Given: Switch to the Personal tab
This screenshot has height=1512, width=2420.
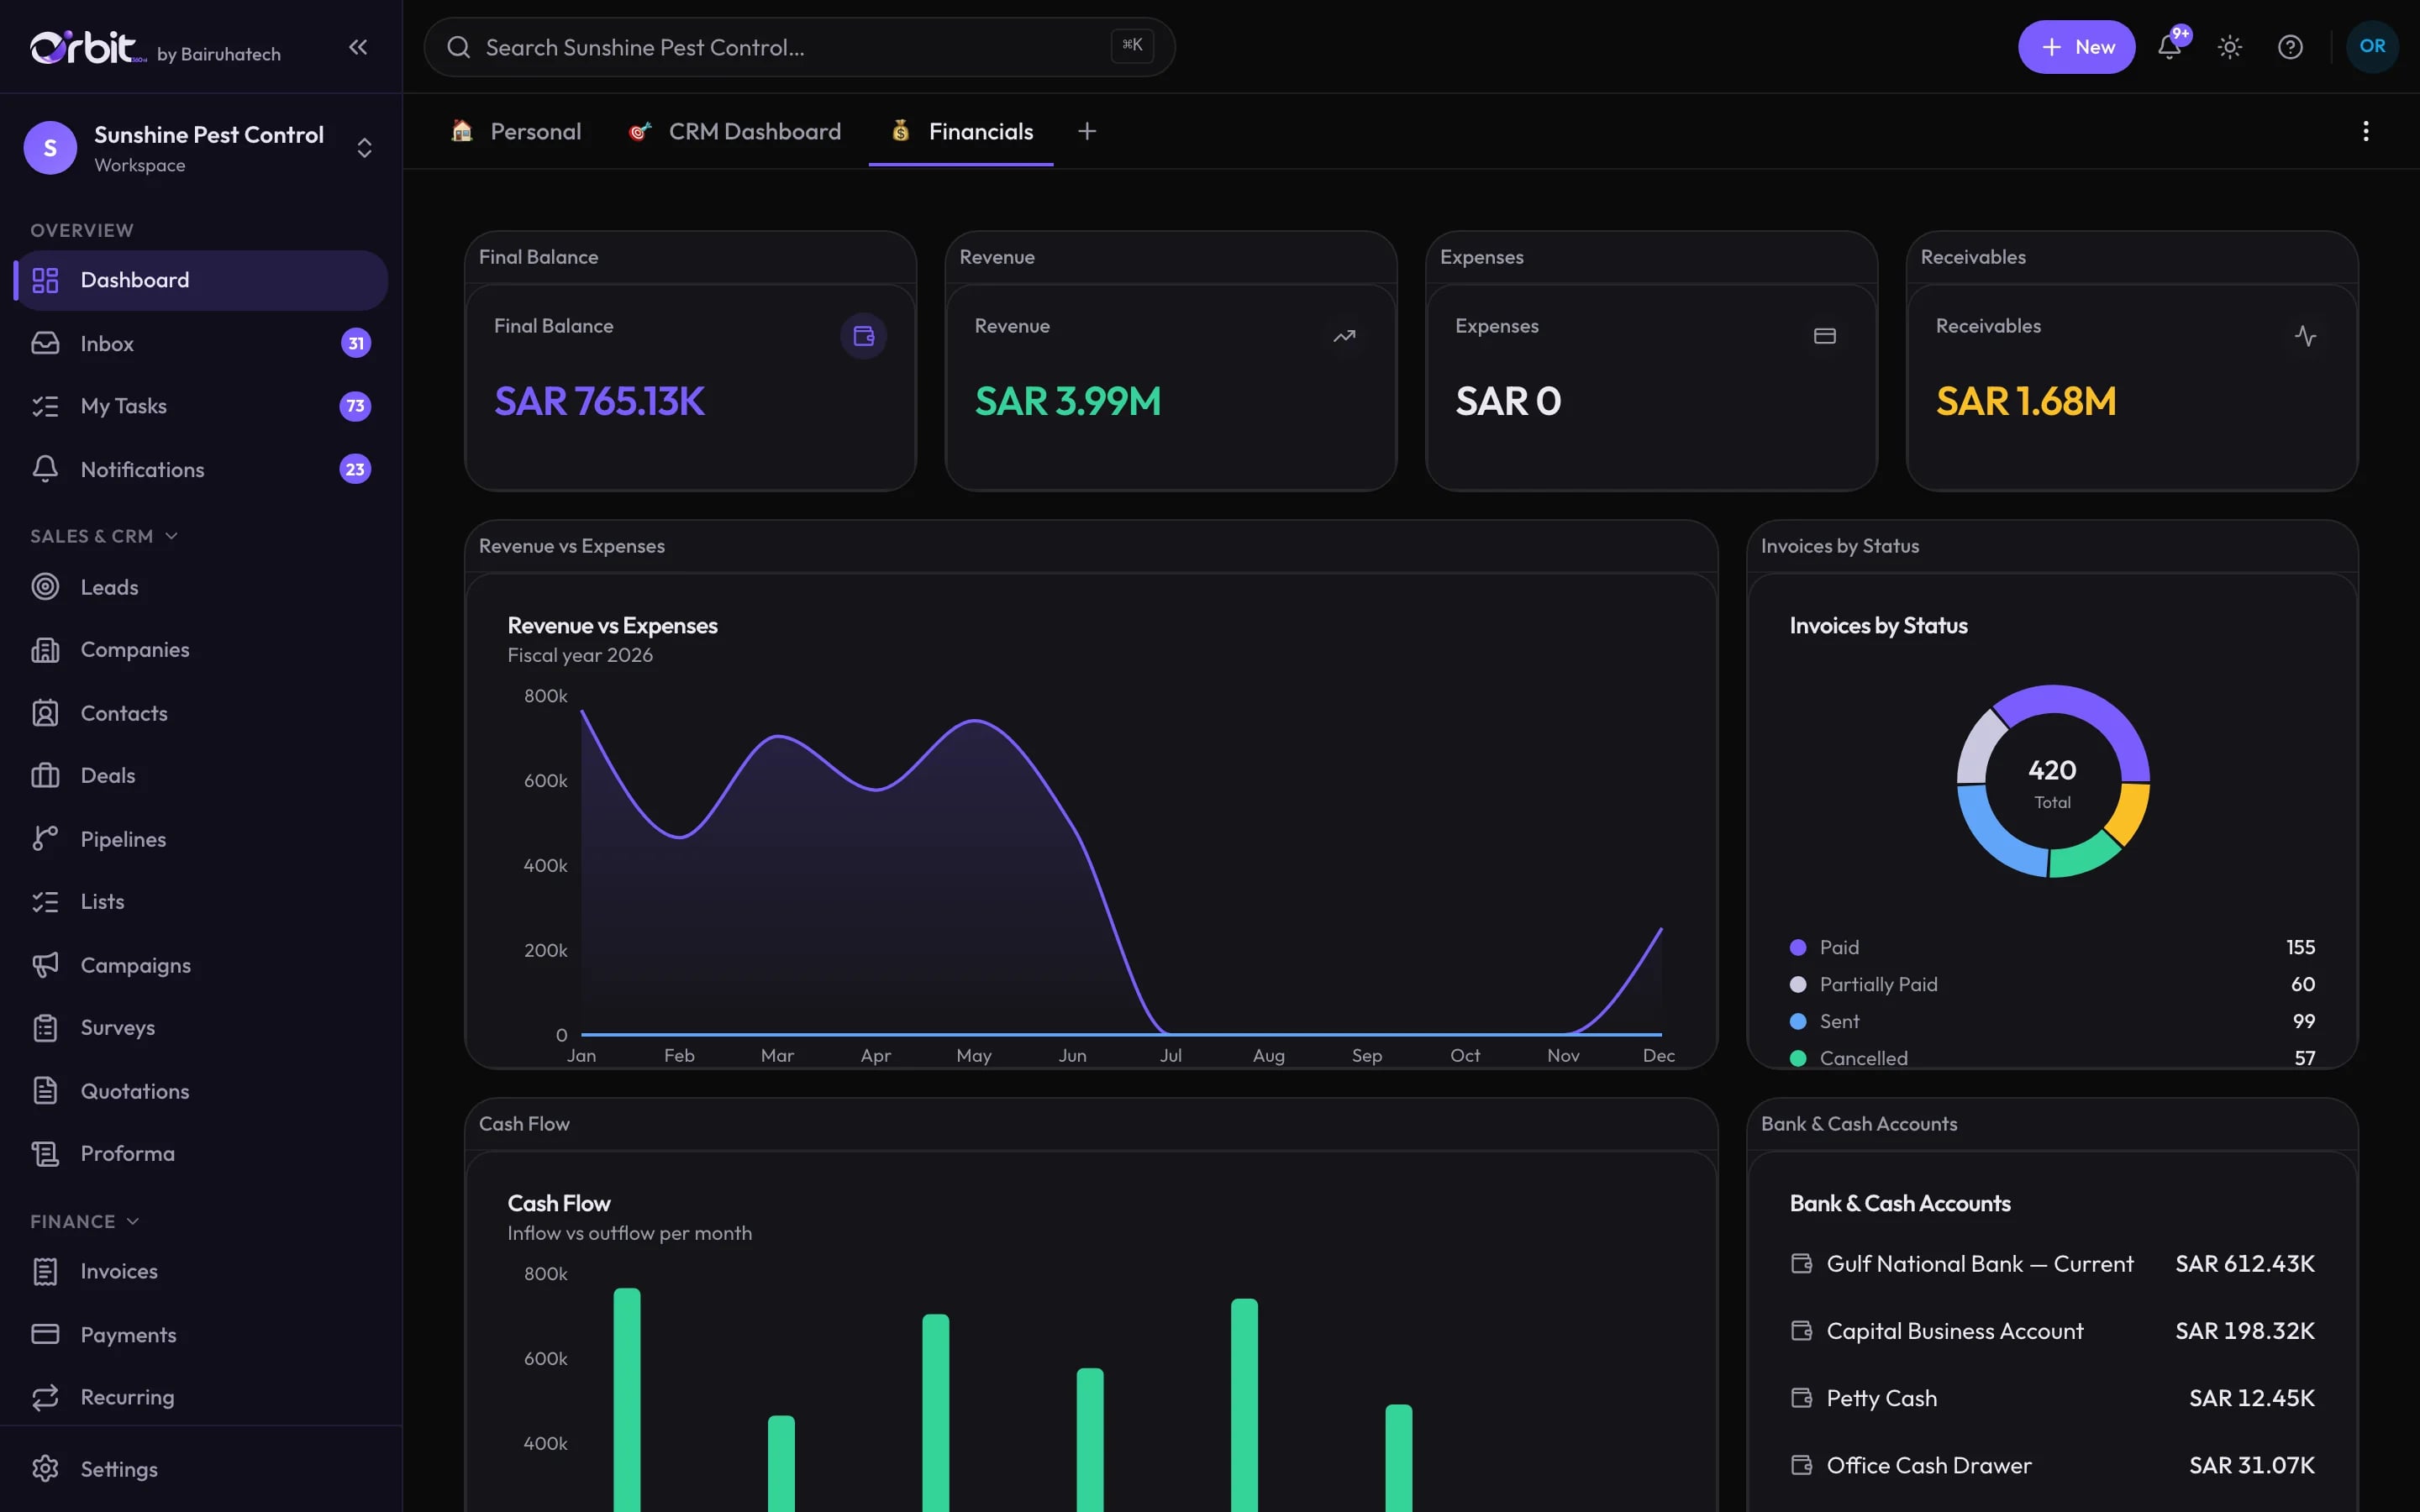Looking at the screenshot, I should [516, 131].
